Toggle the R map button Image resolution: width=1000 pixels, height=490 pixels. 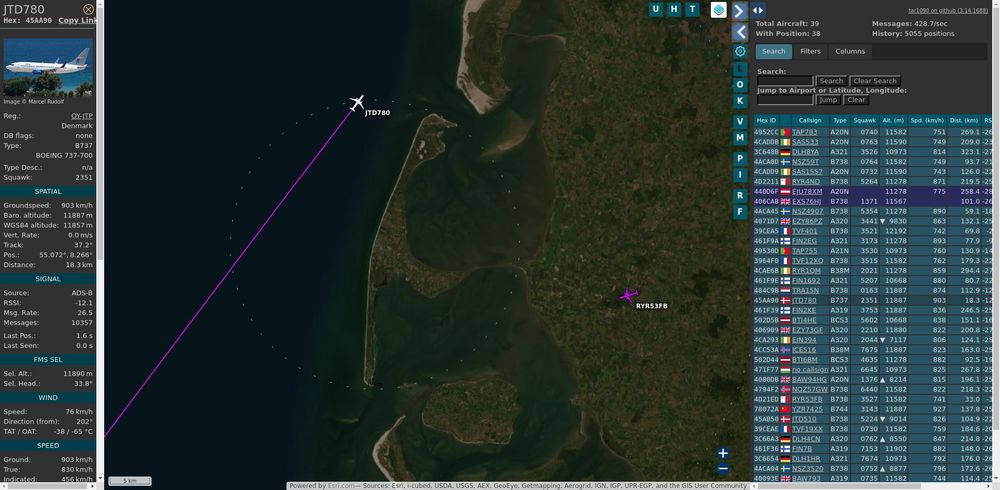tap(740, 195)
